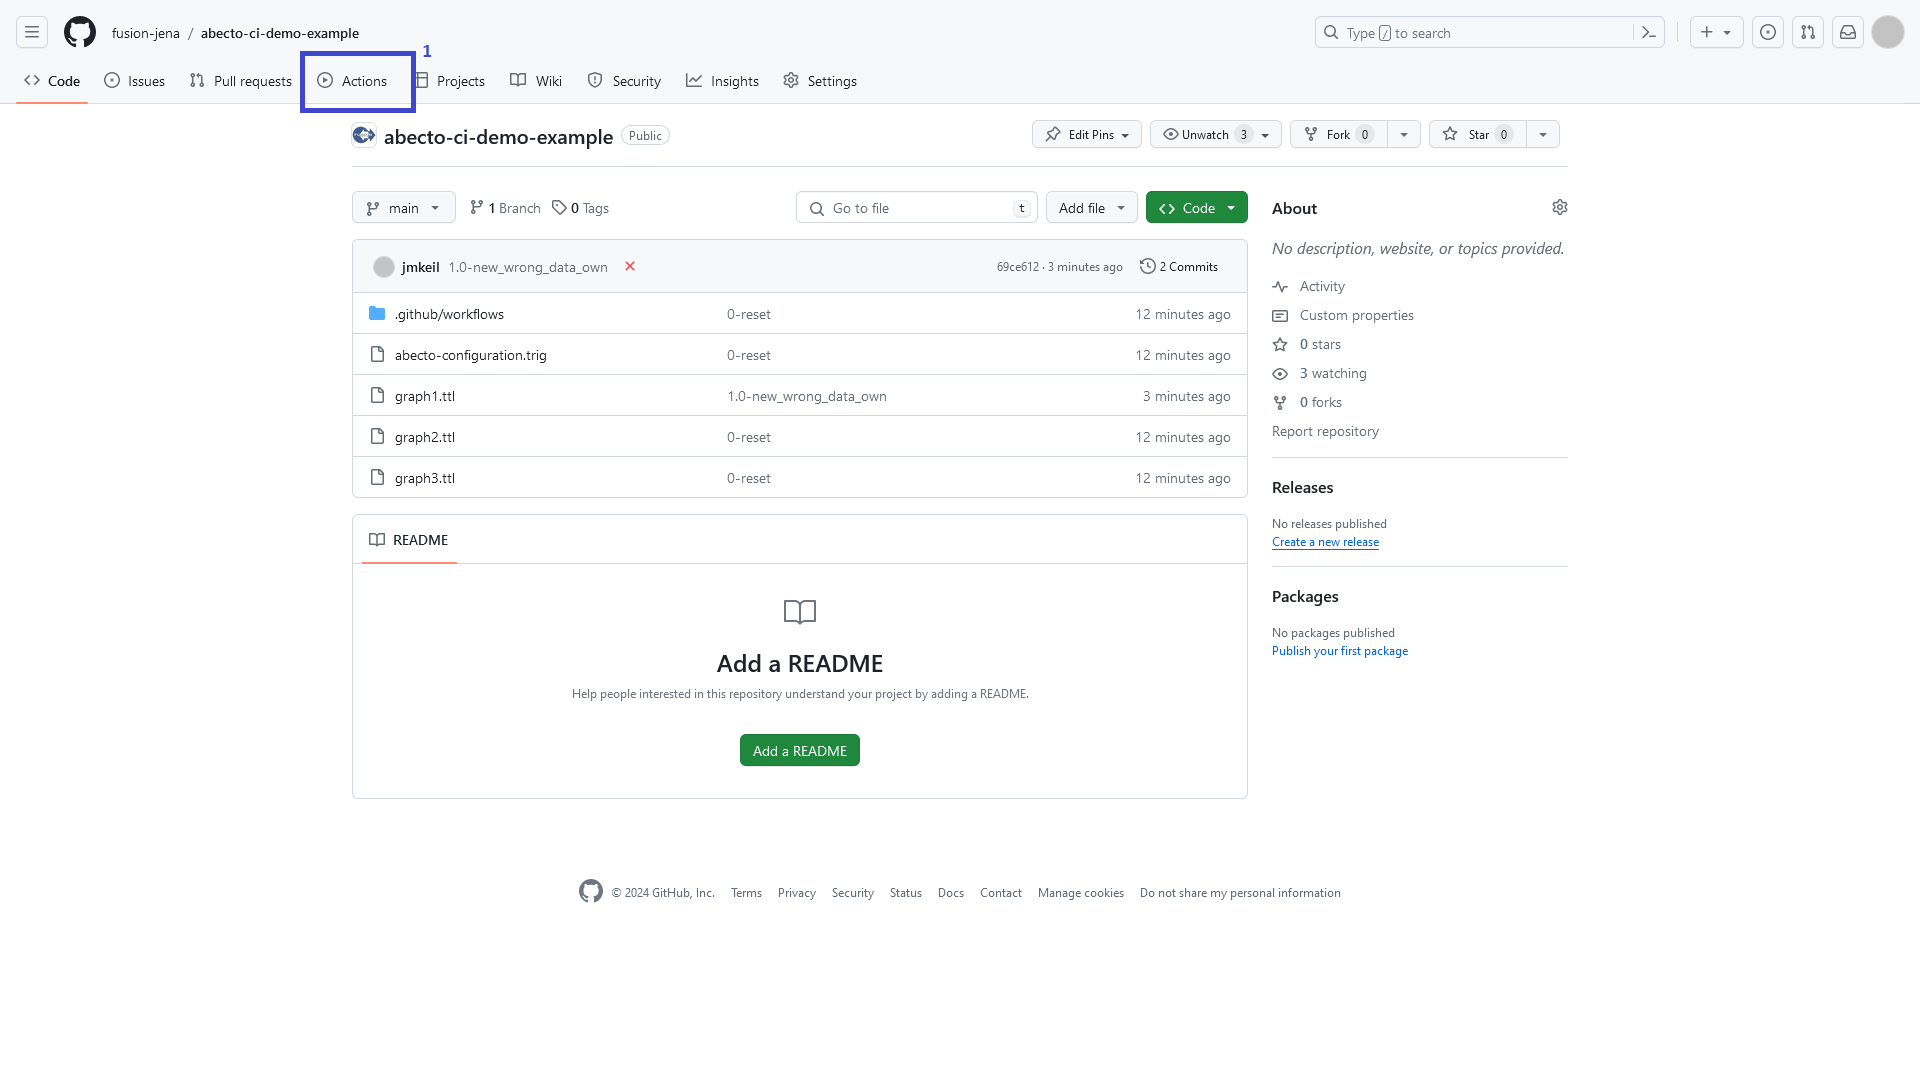Viewport: 1920px width, 1075px height.
Task: Switch to the Insights tab
Action: (x=723, y=81)
